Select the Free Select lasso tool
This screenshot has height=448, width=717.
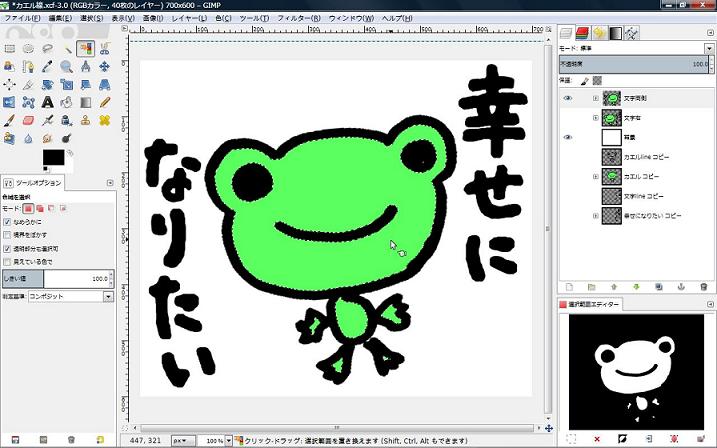point(48,48)
